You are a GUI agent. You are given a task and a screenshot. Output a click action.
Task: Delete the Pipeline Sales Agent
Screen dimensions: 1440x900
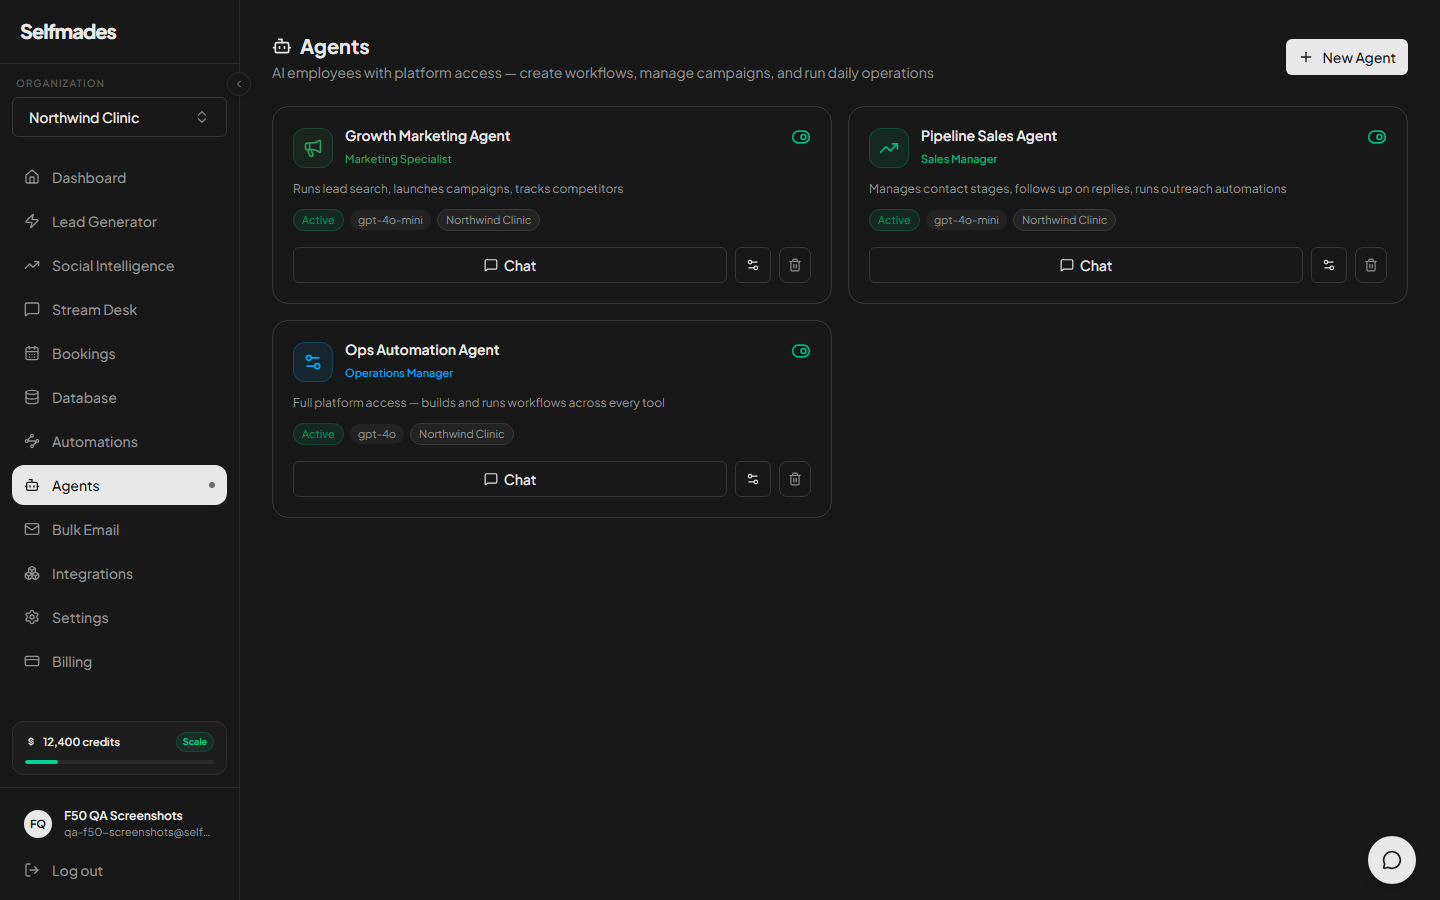pyautogui.click(x=1371, y=265)
